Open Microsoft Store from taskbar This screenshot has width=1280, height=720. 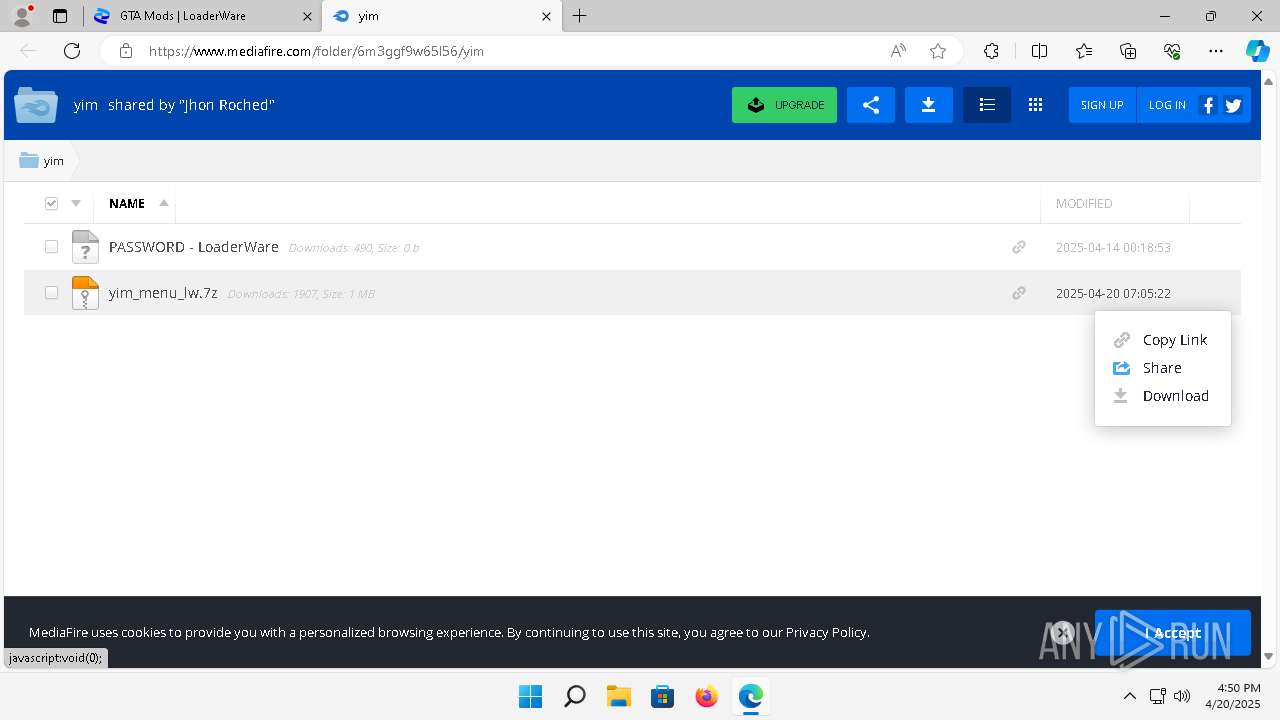pyautogui.click(x=662, y=696)
